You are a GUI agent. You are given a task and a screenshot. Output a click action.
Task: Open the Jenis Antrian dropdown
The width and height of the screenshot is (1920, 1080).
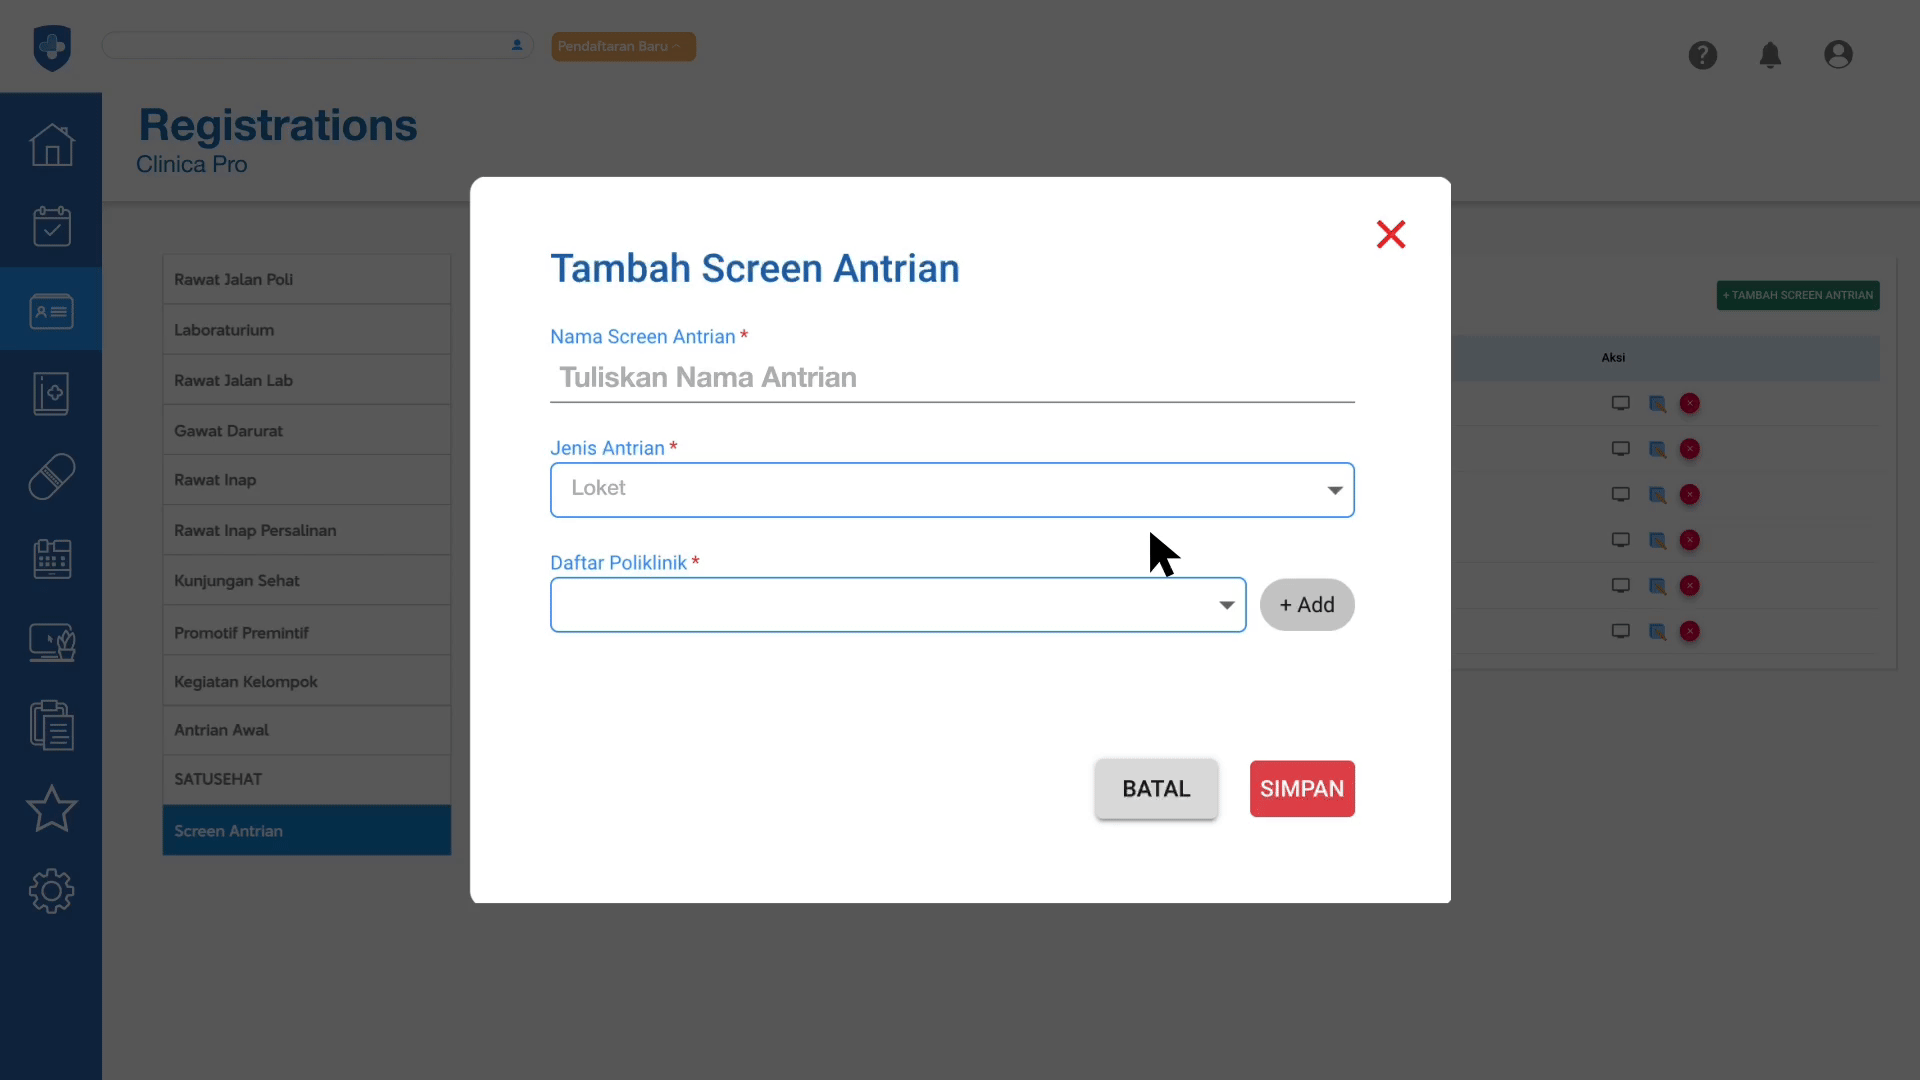[951, 490]
